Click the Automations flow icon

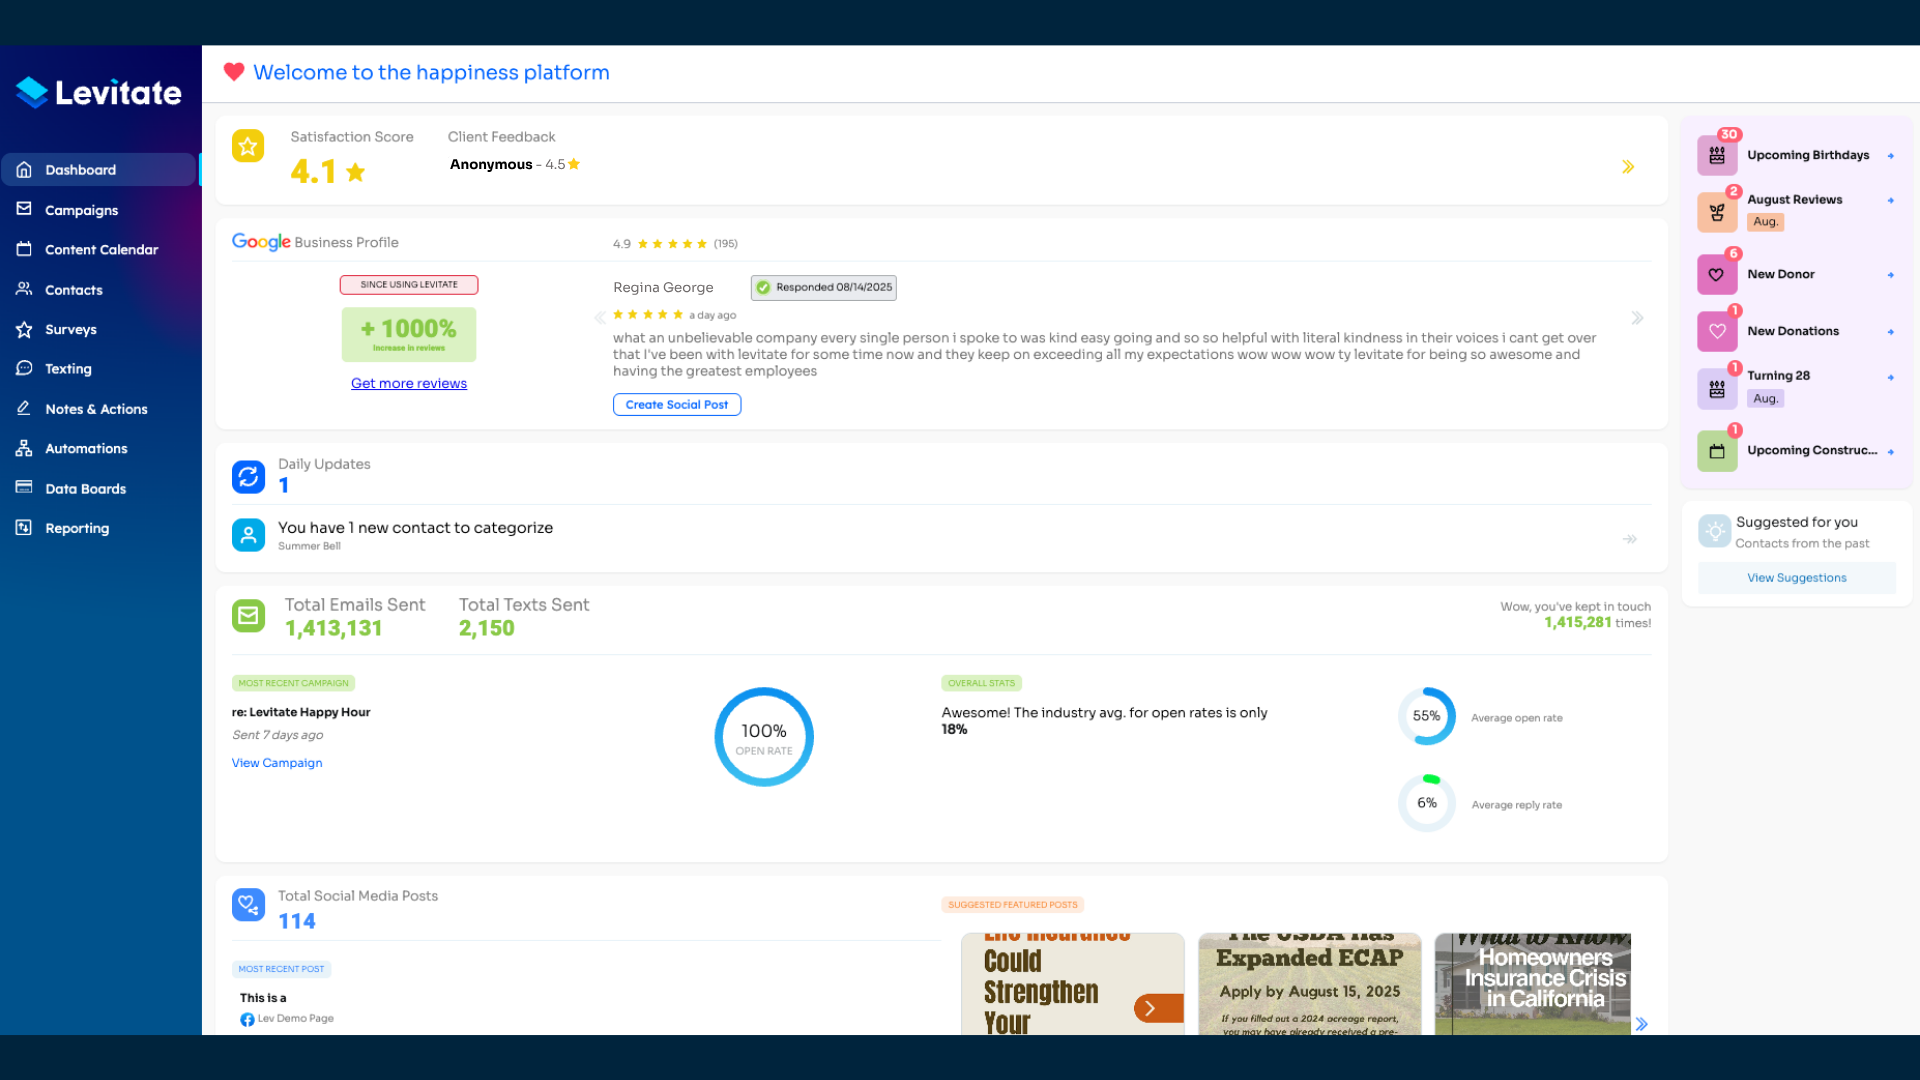[x=24, y=448]
